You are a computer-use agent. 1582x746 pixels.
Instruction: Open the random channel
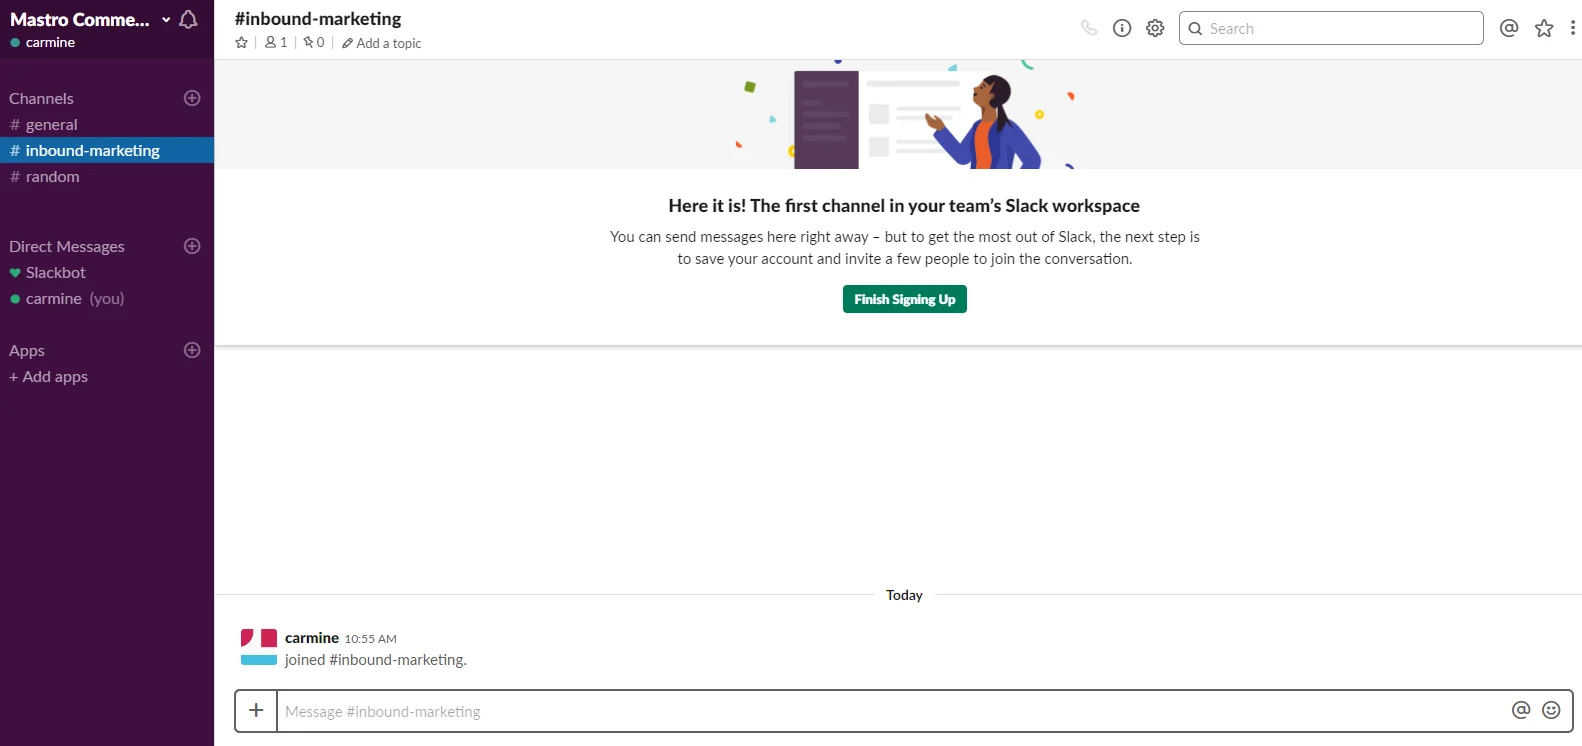(107, 176)
